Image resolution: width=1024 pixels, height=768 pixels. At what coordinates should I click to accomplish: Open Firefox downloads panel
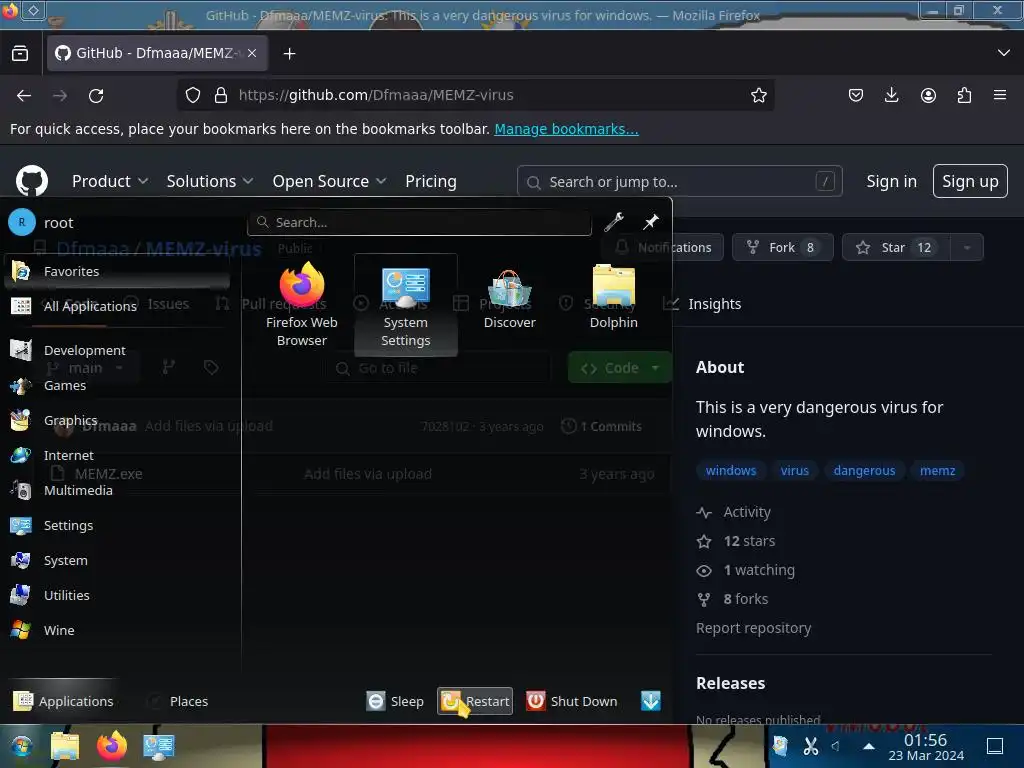pyautogui.click(x=891, y=95)
